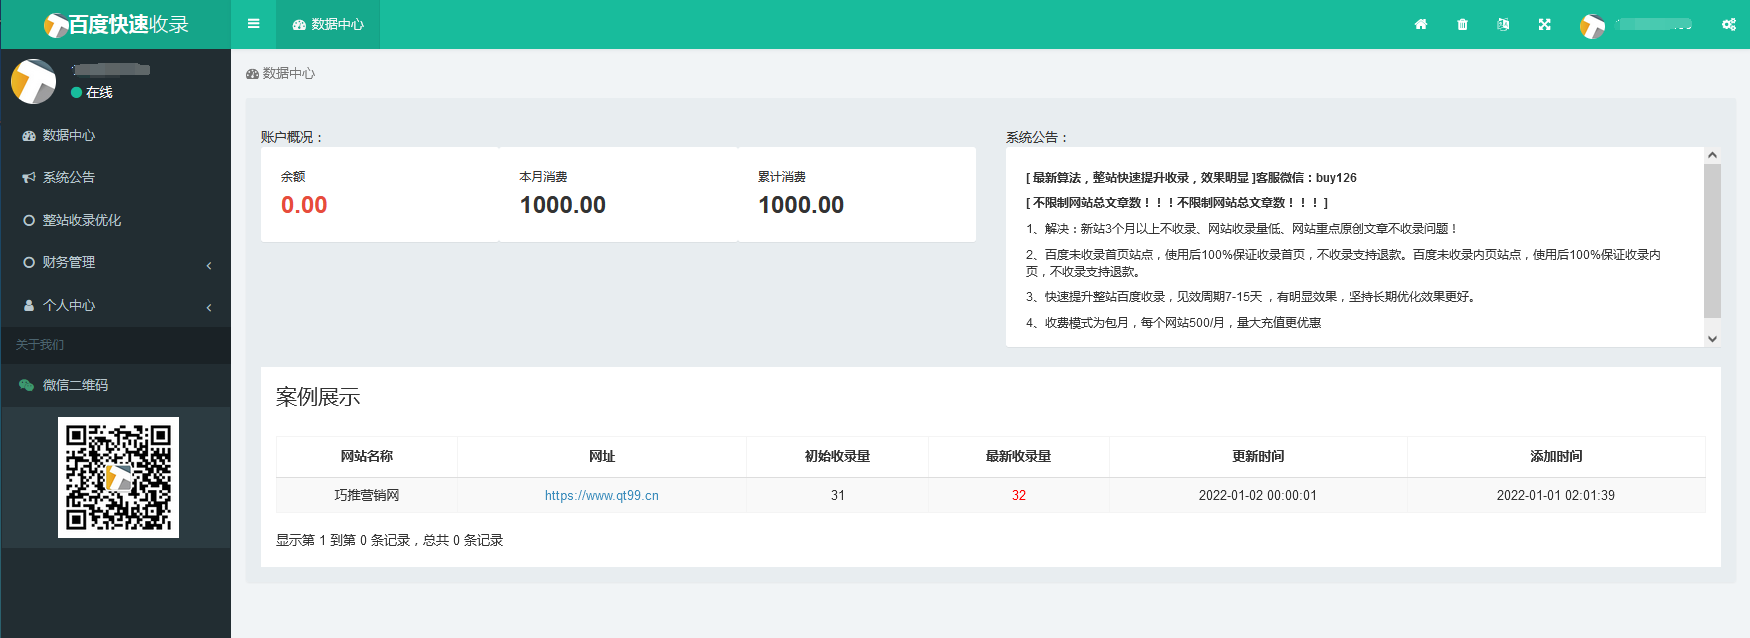Sort by the 初始收录量 column header
The height and width of the screenshot is (638, 1750).
click(838, 456)
